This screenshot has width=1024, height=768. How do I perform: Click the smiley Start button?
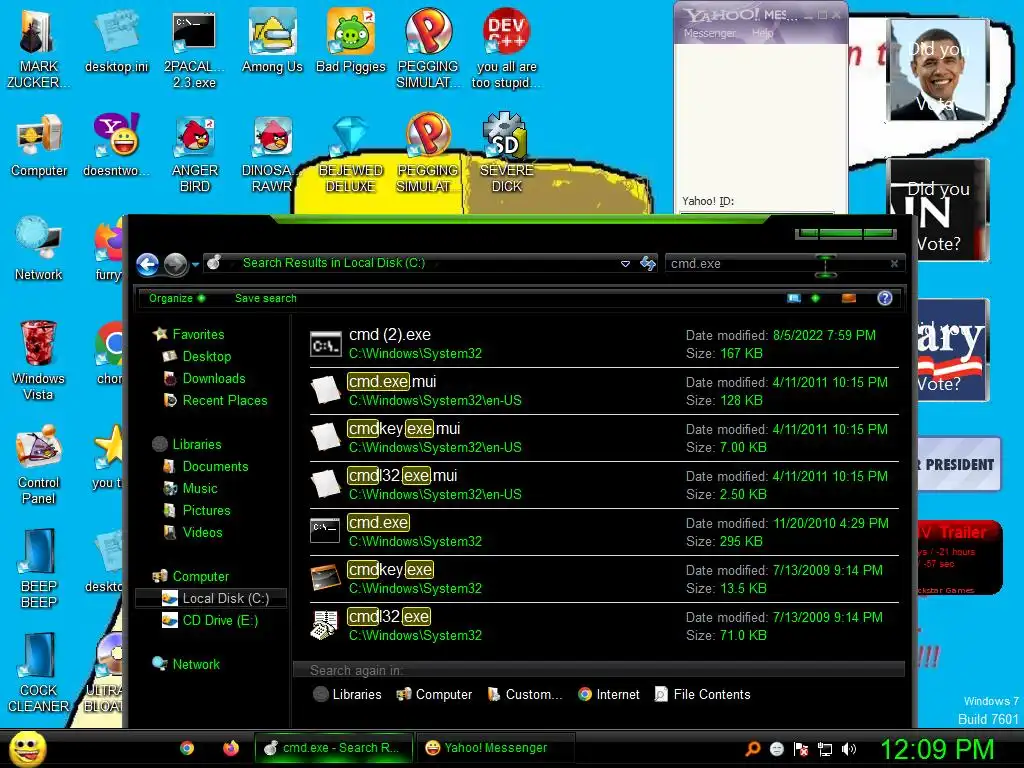coord(27,749)
